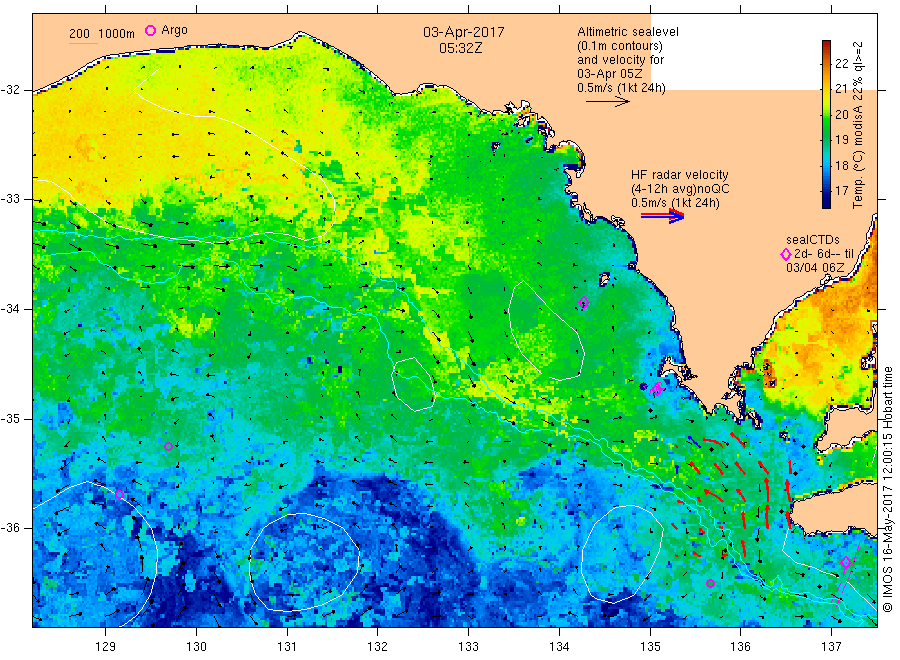Click the magenta sealCTDs diamond legend symbol

pos(786,254)
